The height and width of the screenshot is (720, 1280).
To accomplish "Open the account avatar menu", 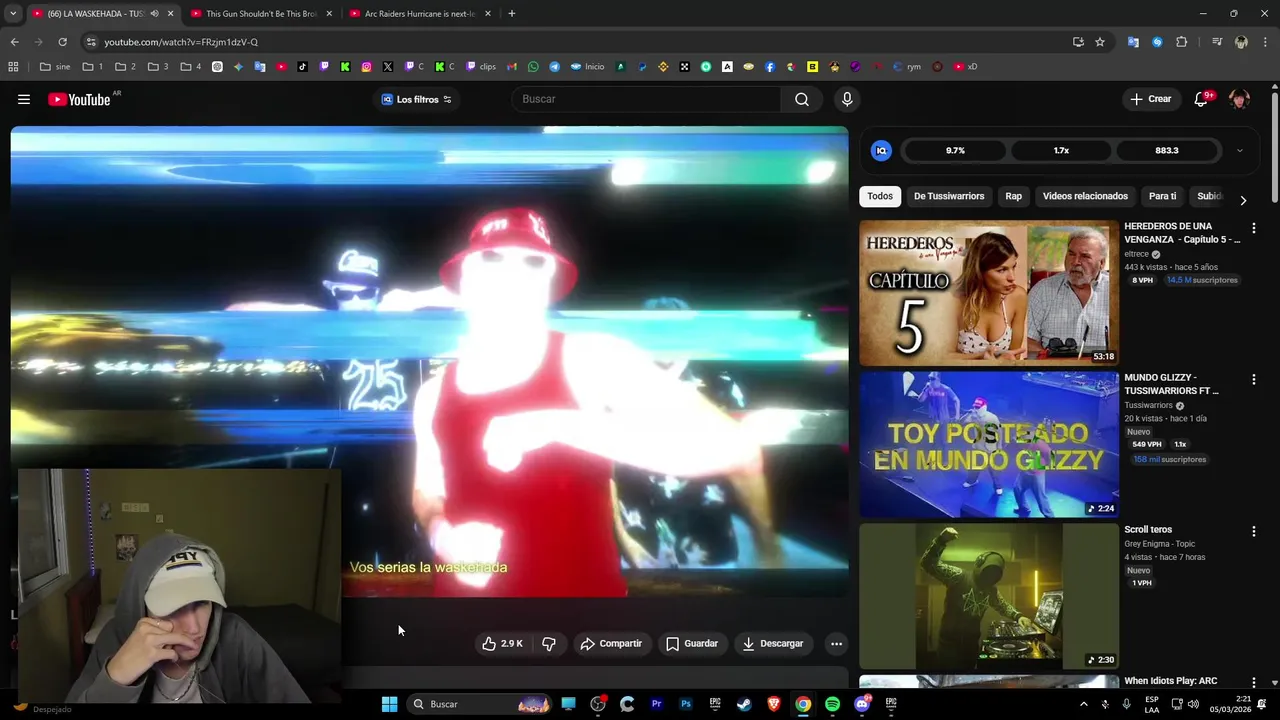I will coord(1239,99).
